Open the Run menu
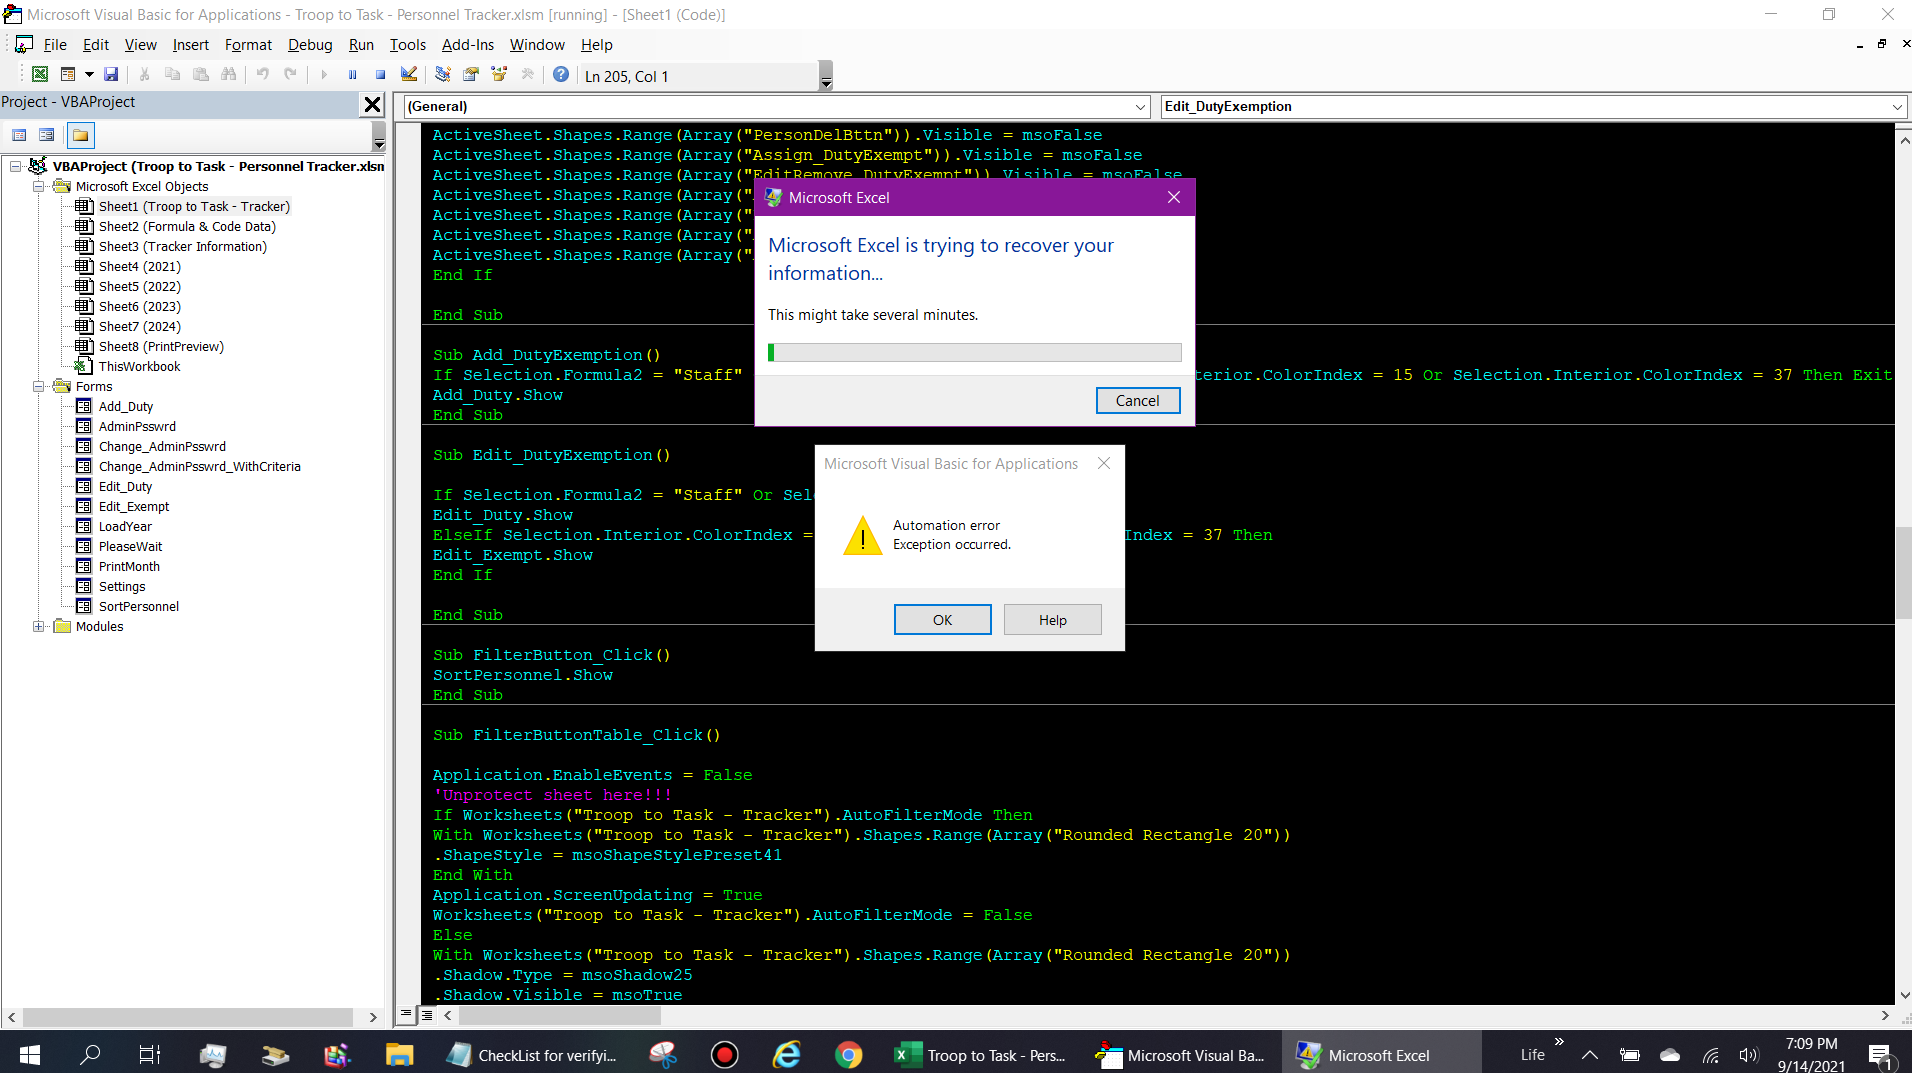This screenshot has height=1073, width=1912. coord(361,45)
